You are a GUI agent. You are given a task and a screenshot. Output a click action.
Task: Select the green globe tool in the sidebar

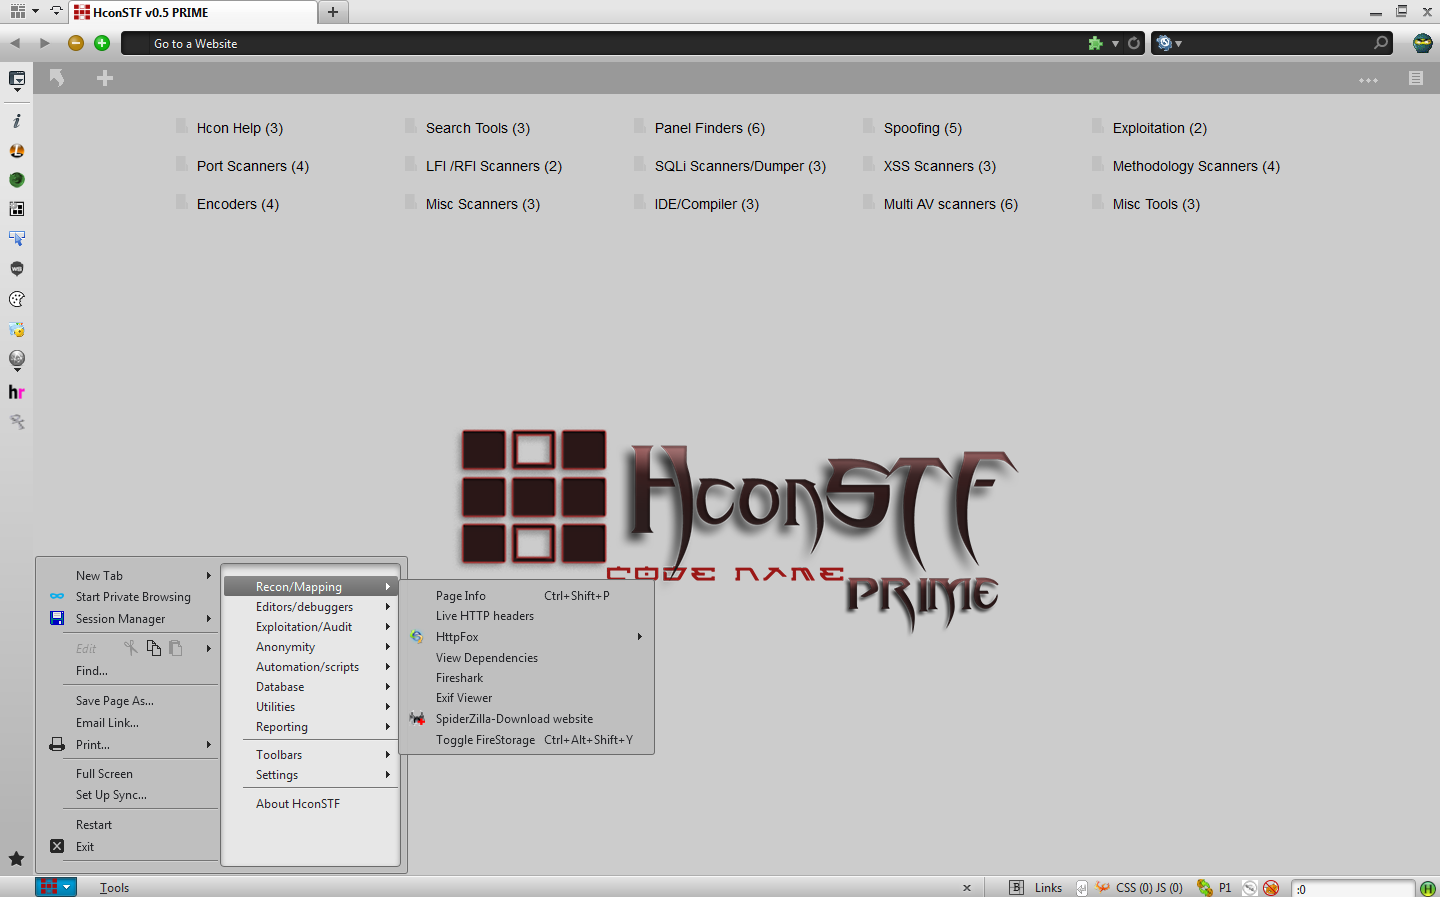pos(16,180)
